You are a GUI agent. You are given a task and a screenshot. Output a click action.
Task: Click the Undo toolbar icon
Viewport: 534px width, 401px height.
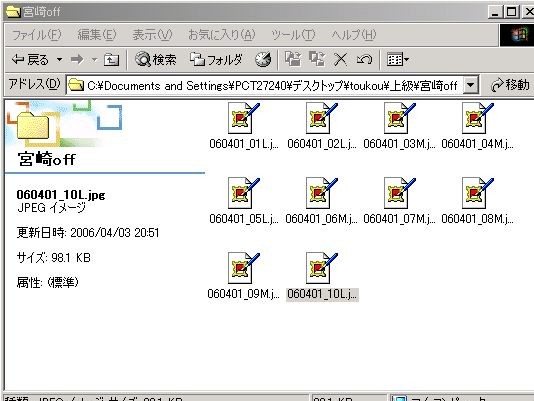364,60
